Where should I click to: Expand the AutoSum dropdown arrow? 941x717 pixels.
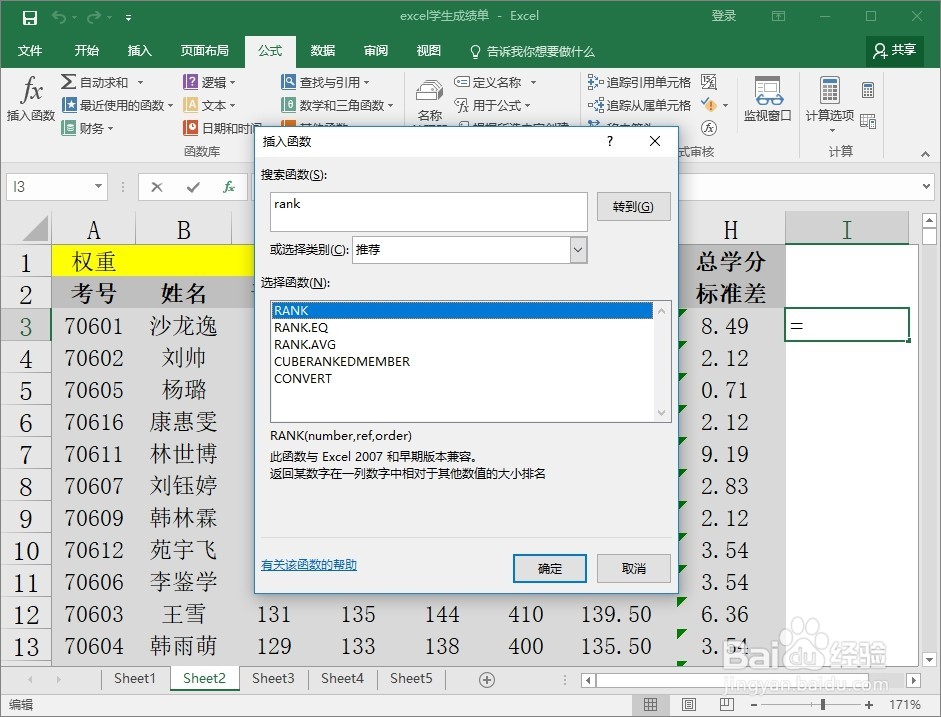click(x=140, y=82)
